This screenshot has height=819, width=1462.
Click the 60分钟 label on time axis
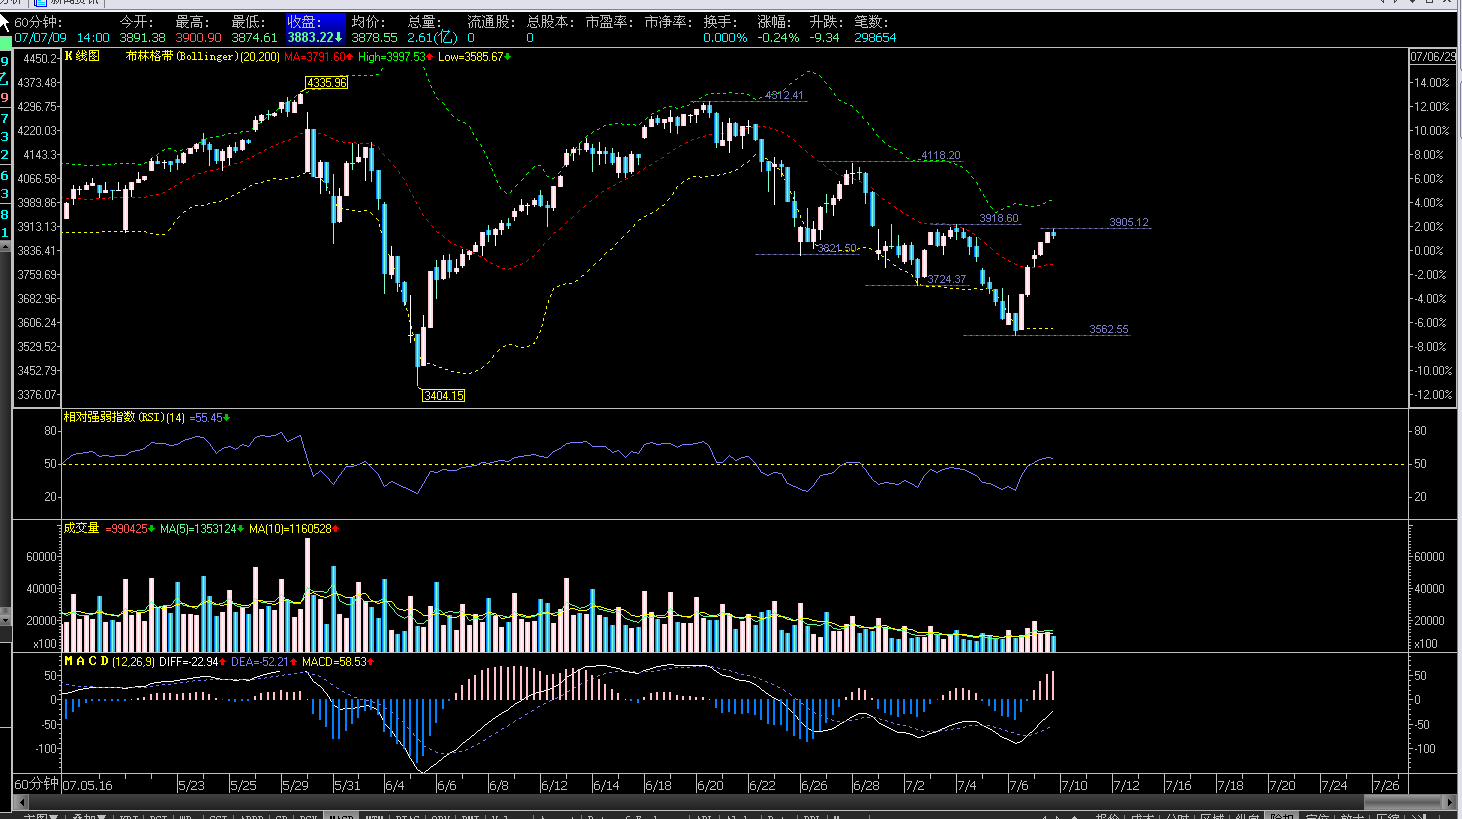(37, 784)
